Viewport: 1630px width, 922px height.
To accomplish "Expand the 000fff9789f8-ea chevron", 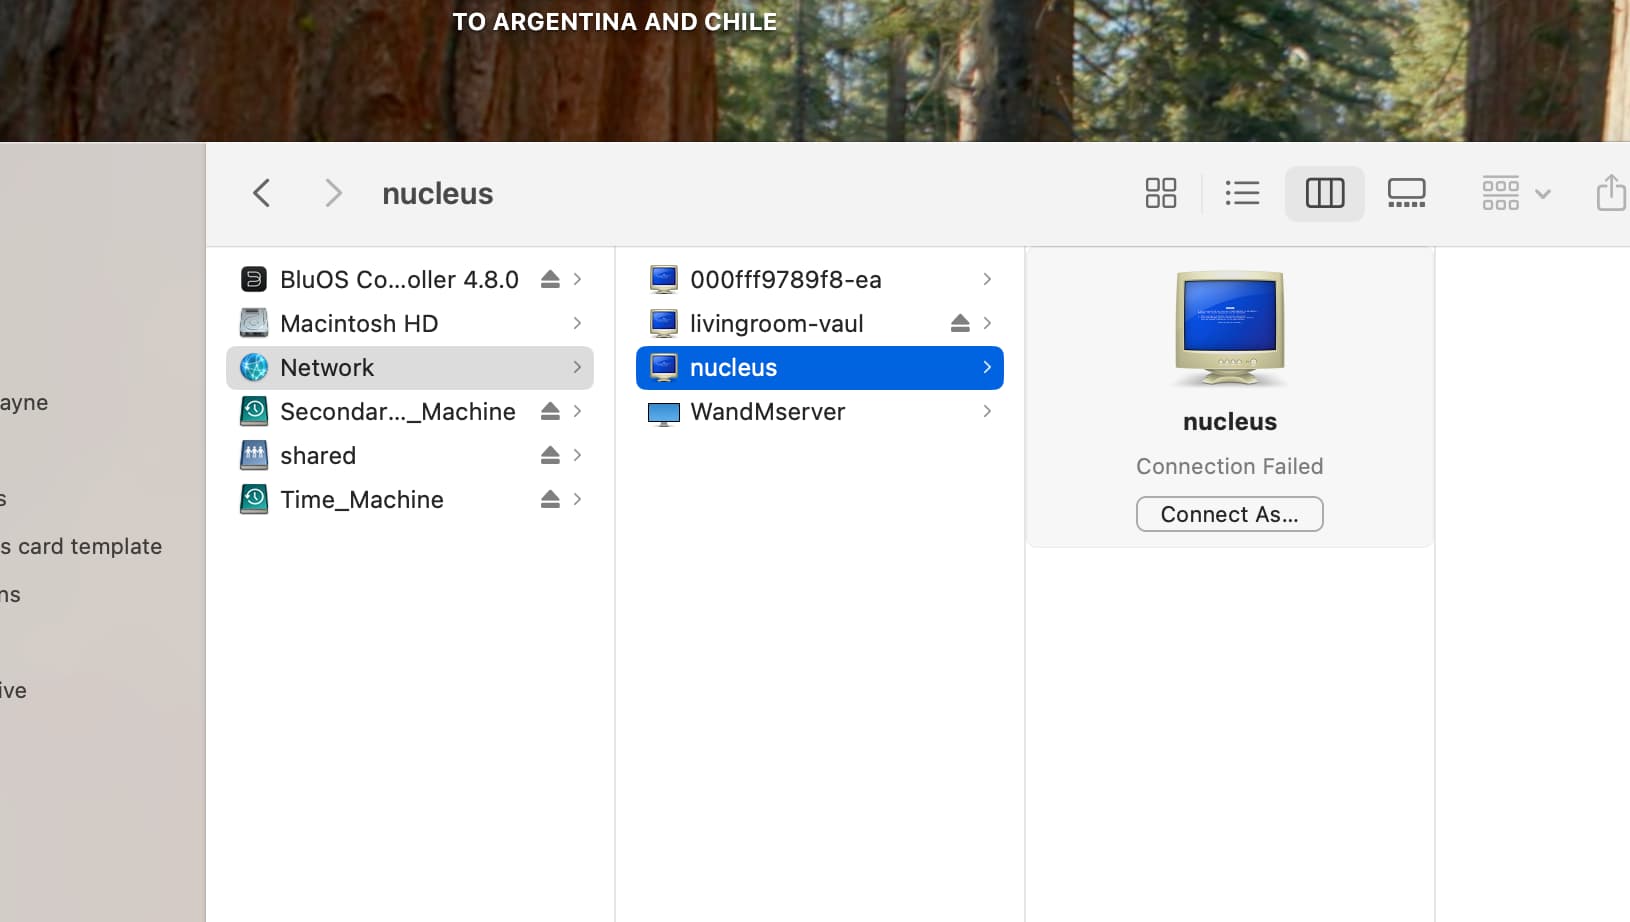I will tap(987, 279).
